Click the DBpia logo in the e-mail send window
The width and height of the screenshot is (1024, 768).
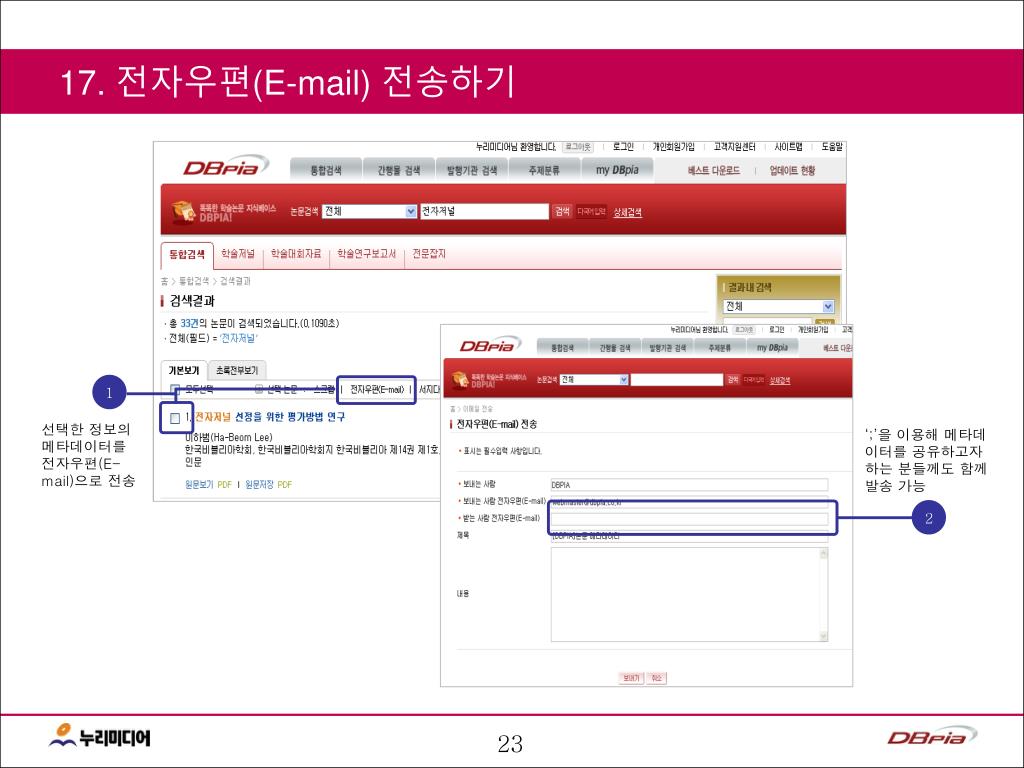(x=491, y=344)
